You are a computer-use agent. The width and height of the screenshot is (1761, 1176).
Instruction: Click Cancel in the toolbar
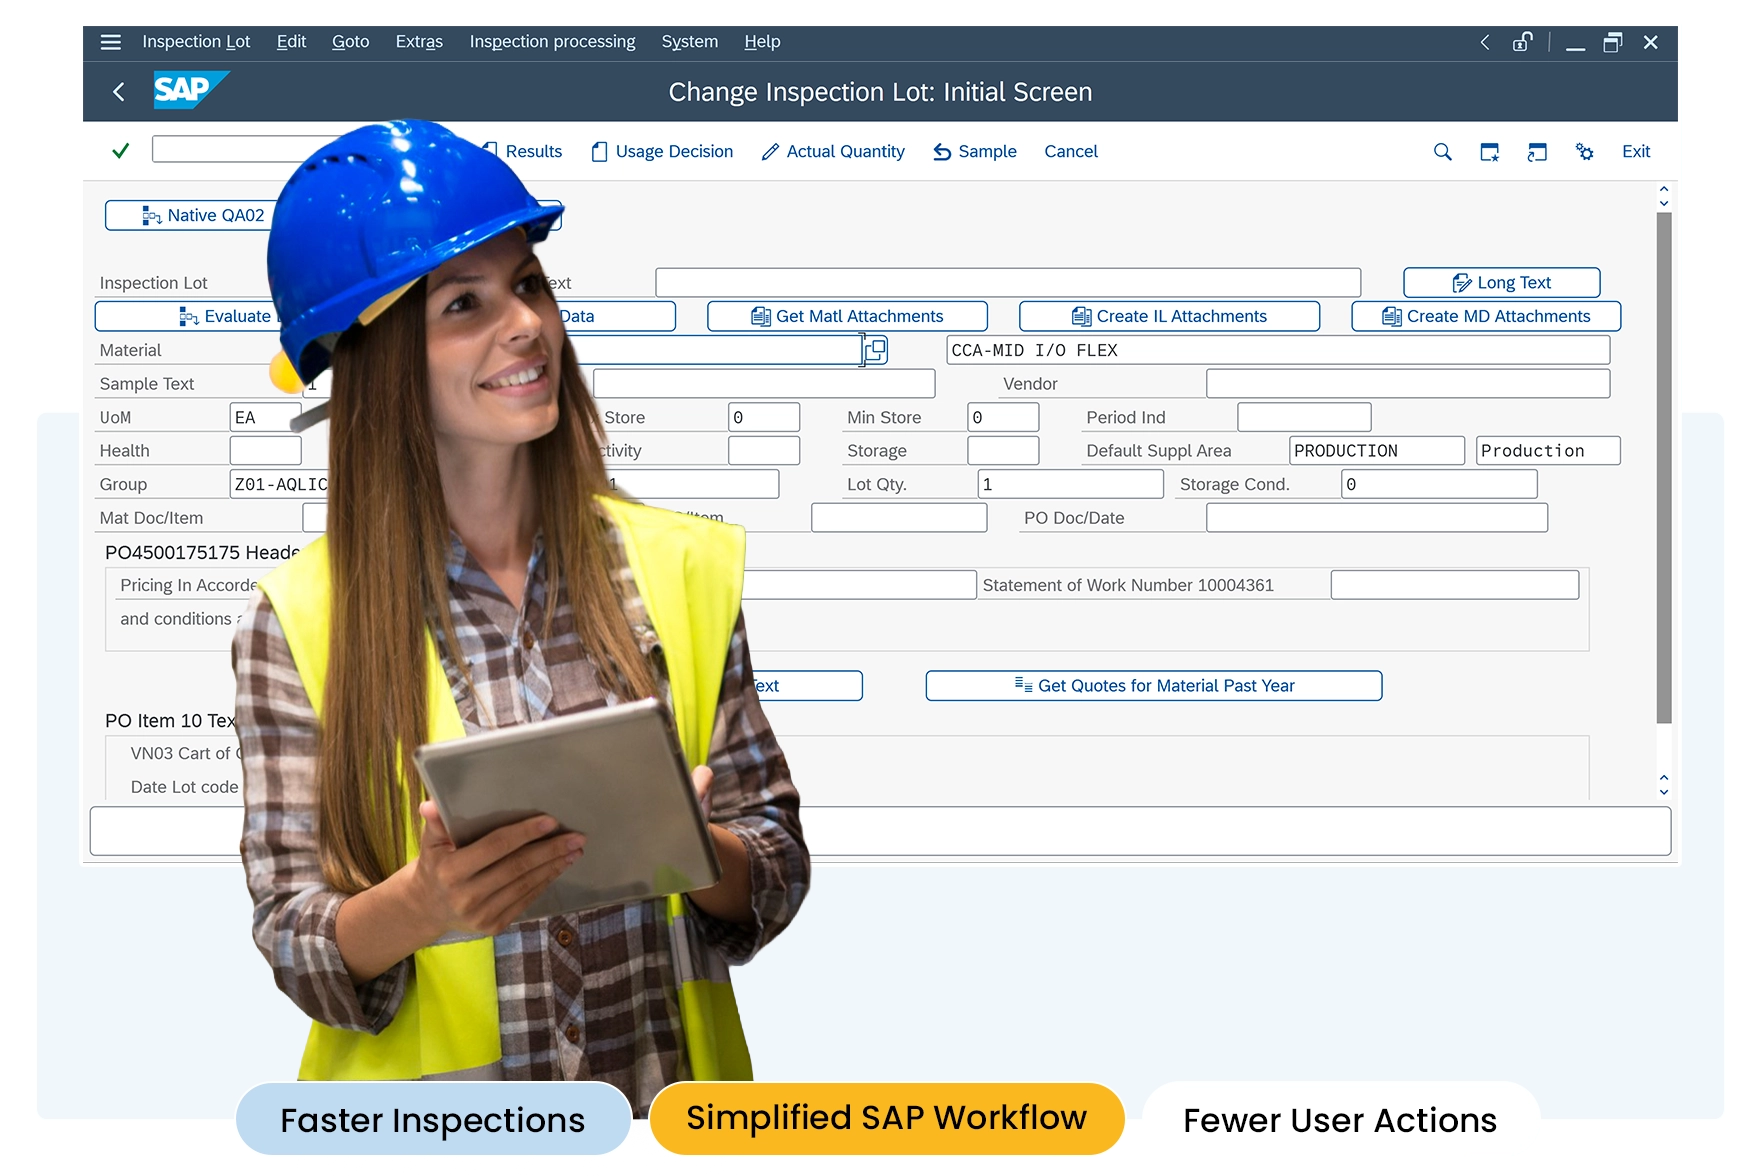point(1071,152)
